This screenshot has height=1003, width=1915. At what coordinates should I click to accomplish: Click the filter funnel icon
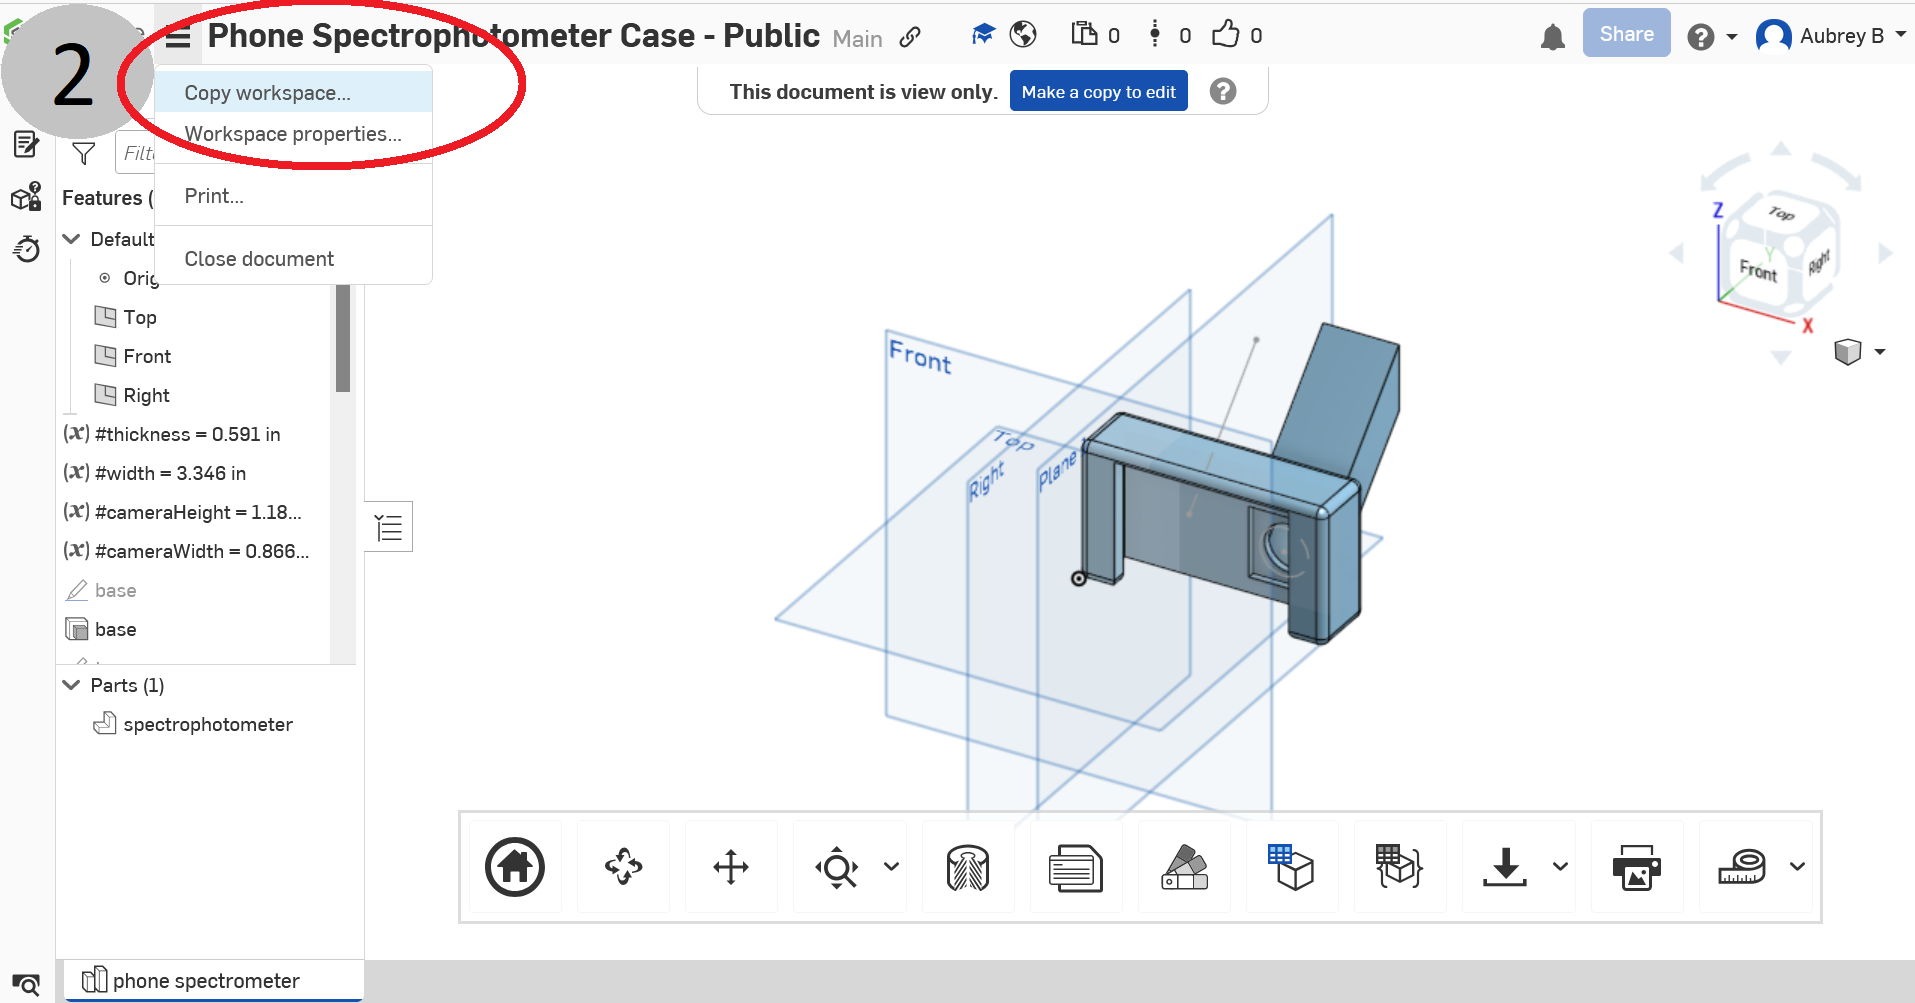pyautogui.click(x=84, y=153)
